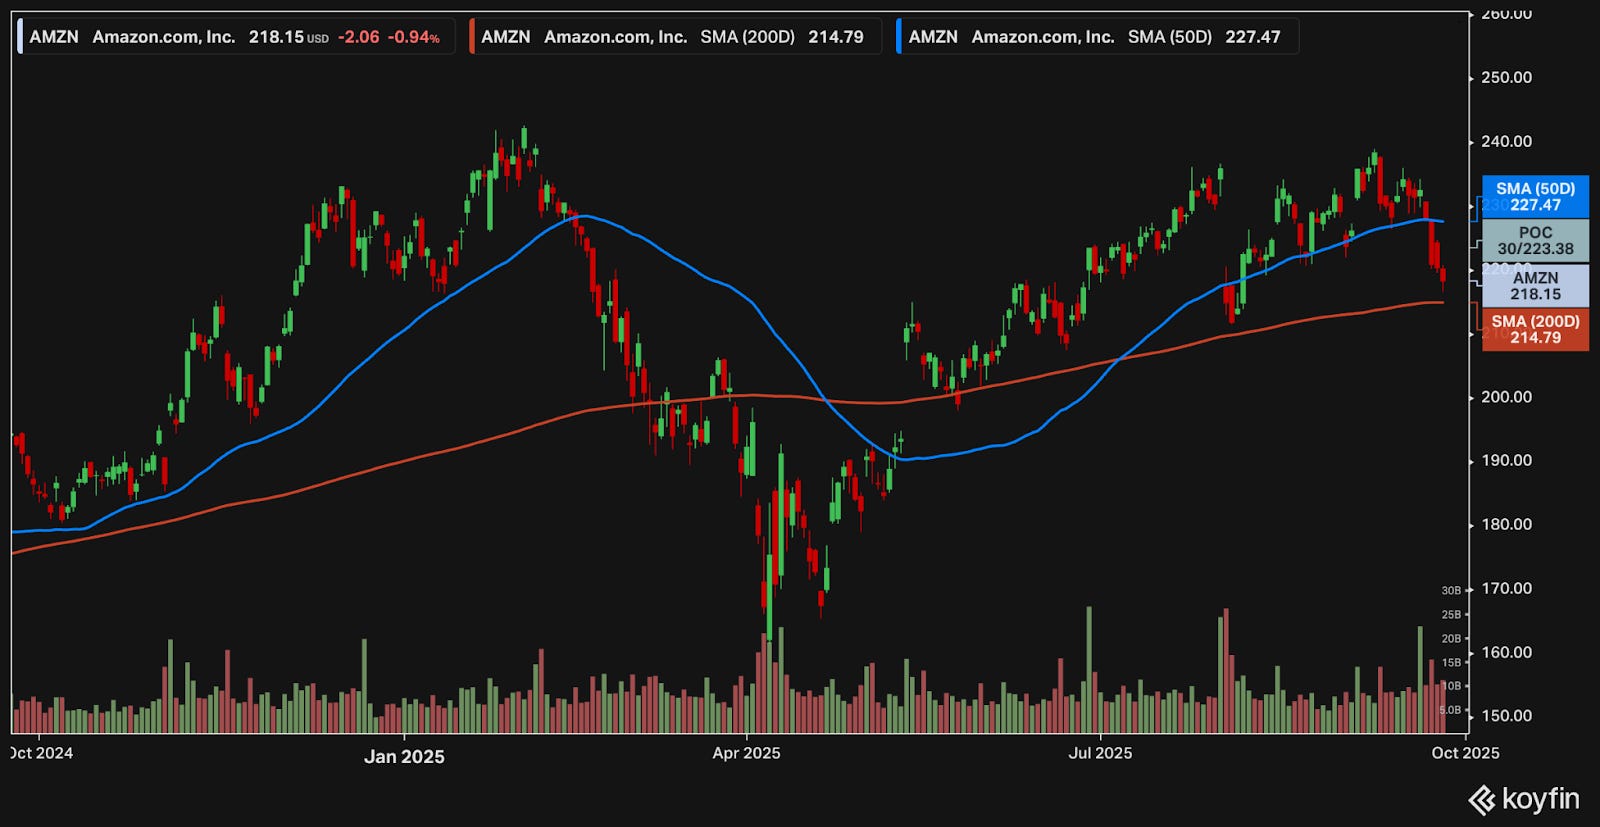Click the 250.00 price axis tick
This screenshot has height=827, width=1600.
[x=1506, y=78]
